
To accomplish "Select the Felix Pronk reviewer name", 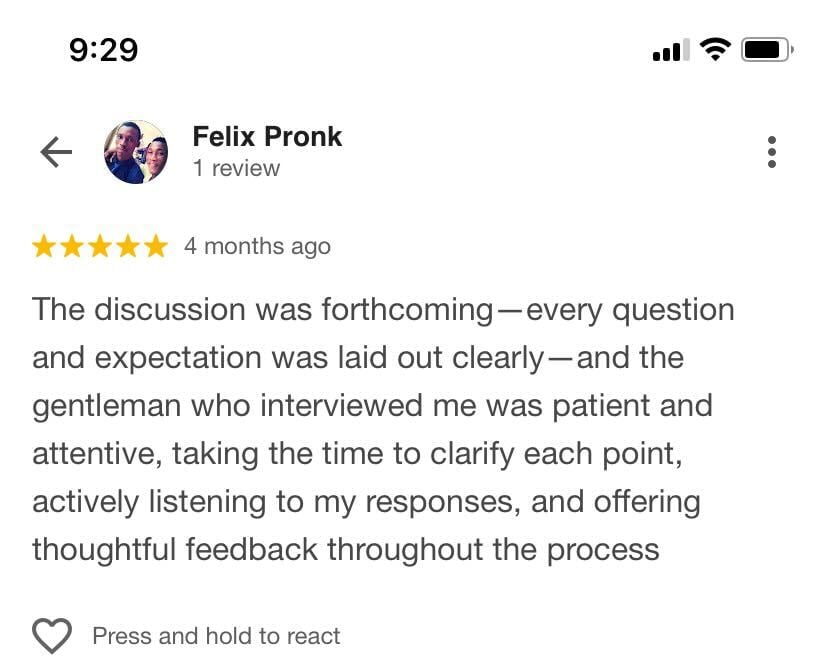I will click(x=267, y=137).
